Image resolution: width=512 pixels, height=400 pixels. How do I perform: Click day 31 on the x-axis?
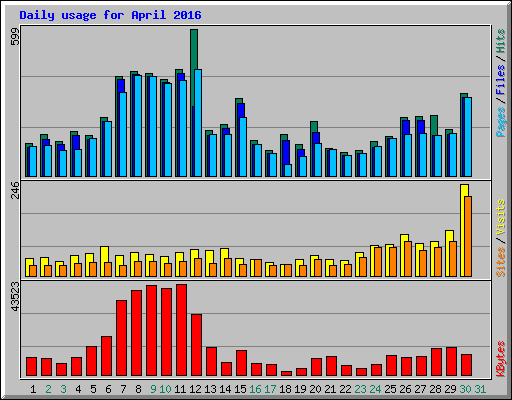click(x=480, y=389)
